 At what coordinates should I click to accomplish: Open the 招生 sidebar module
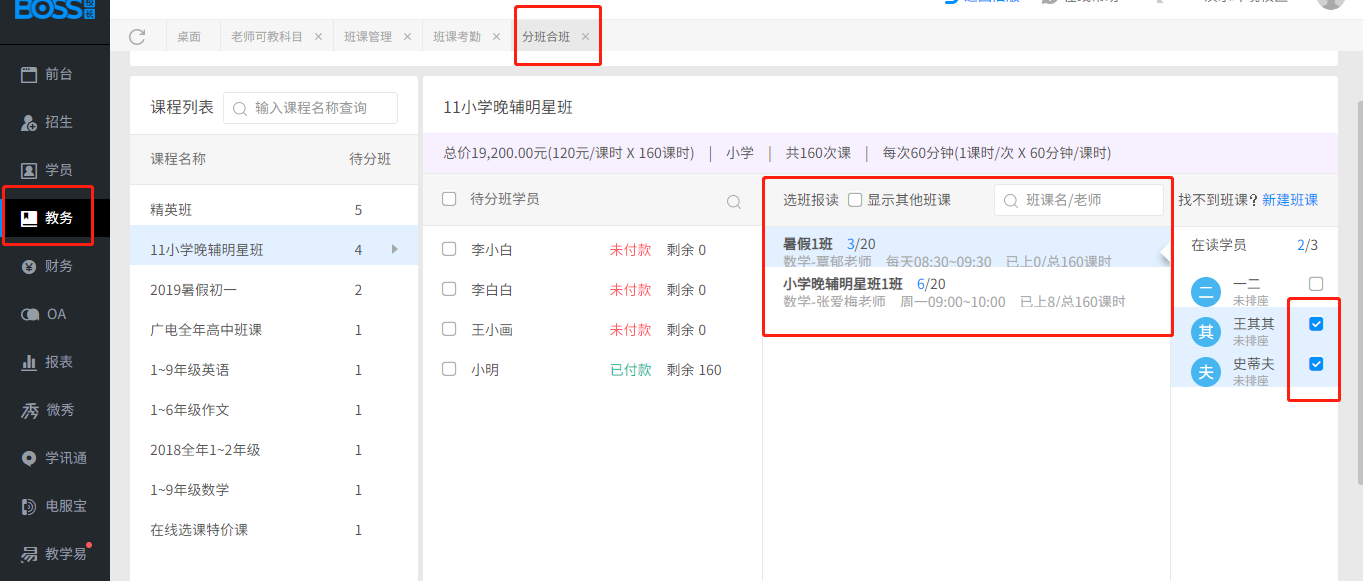point(55,122)
